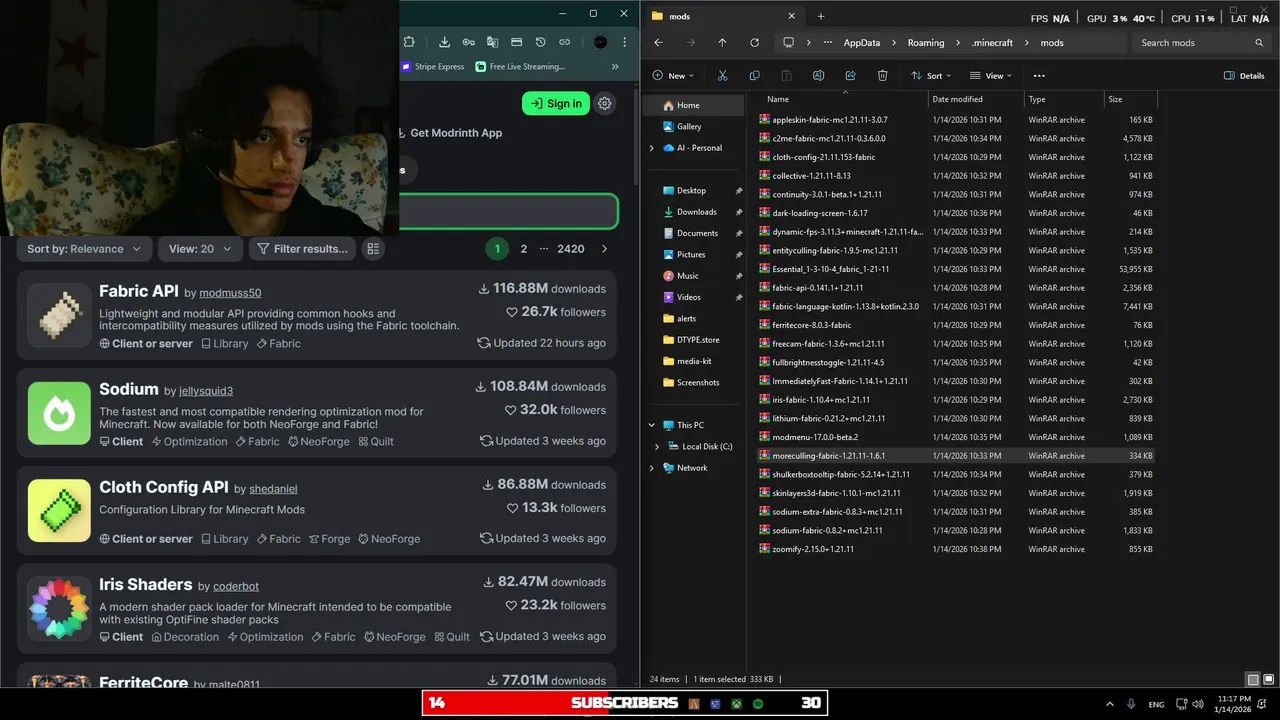Click the Iris Shaders mod icon

coord(59,608)
